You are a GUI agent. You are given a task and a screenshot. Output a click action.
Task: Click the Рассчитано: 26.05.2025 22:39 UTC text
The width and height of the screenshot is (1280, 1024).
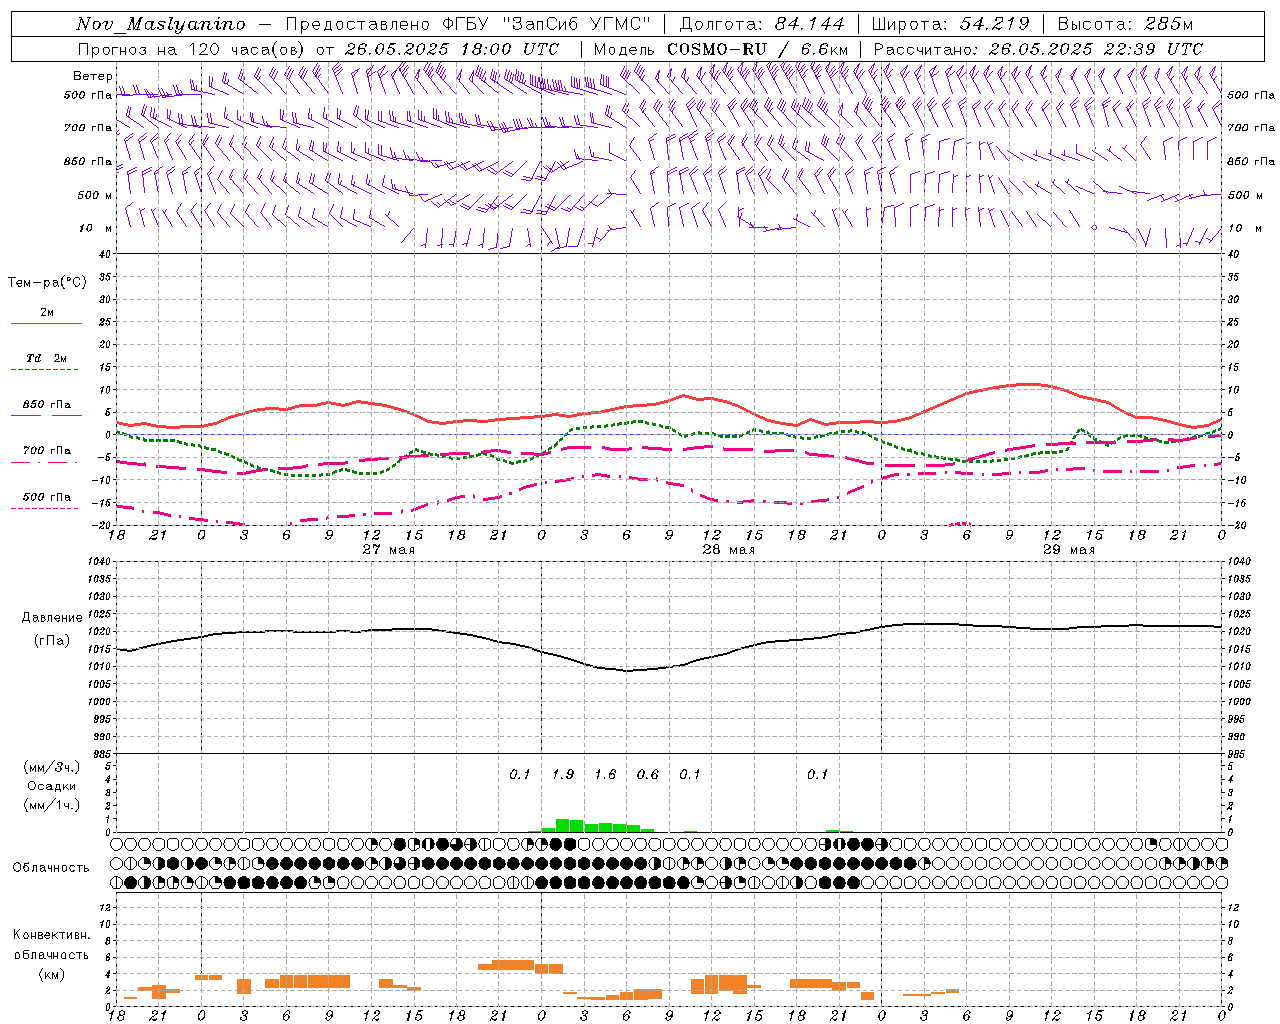point(1038,49)
